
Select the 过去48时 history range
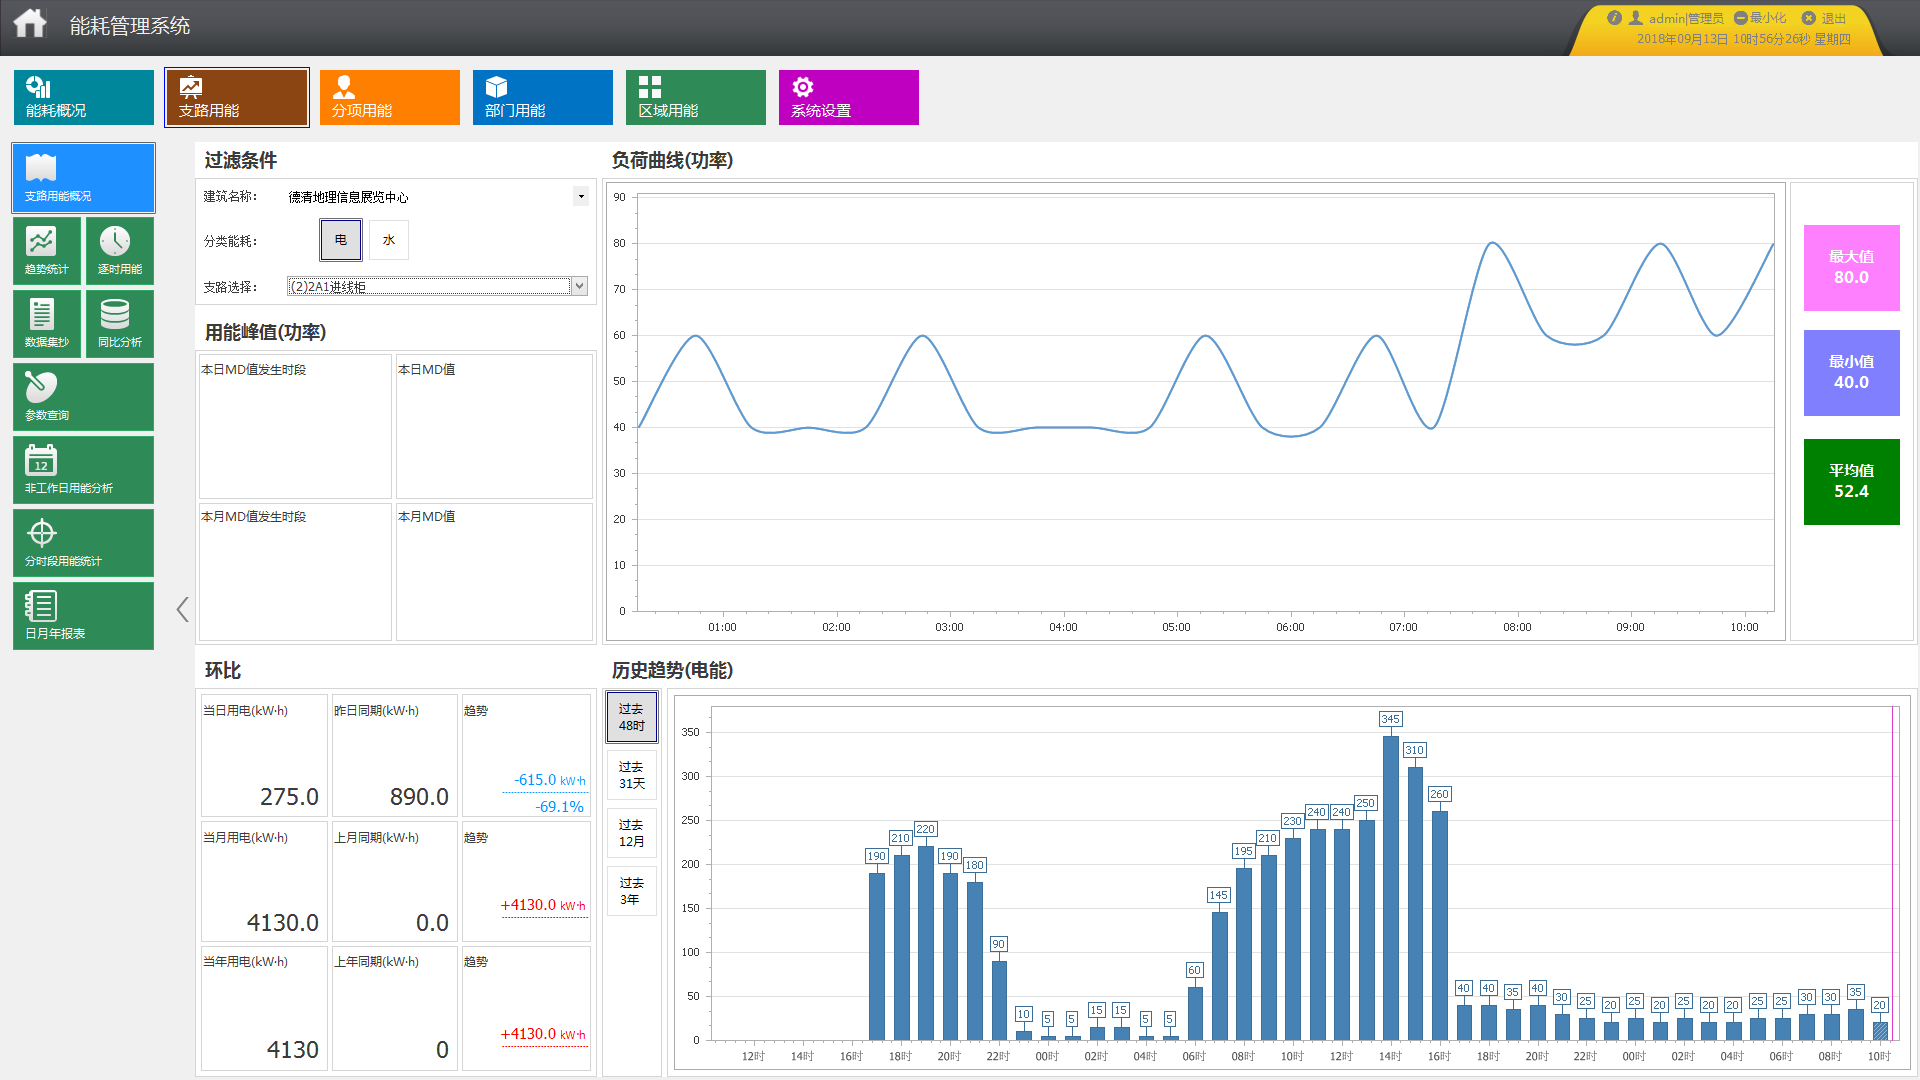coord(631,717)
